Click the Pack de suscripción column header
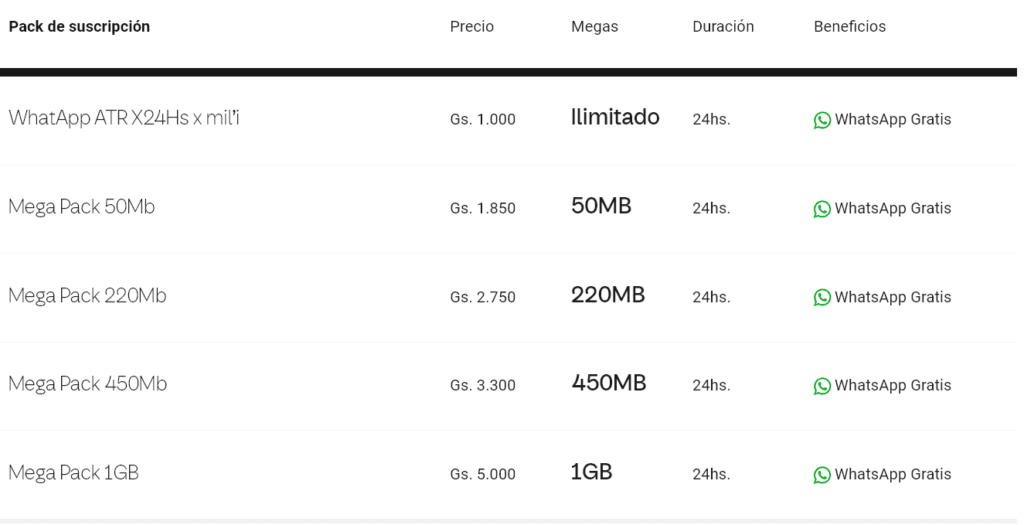This screenshot has height=525, width=1024. [79, 27]
